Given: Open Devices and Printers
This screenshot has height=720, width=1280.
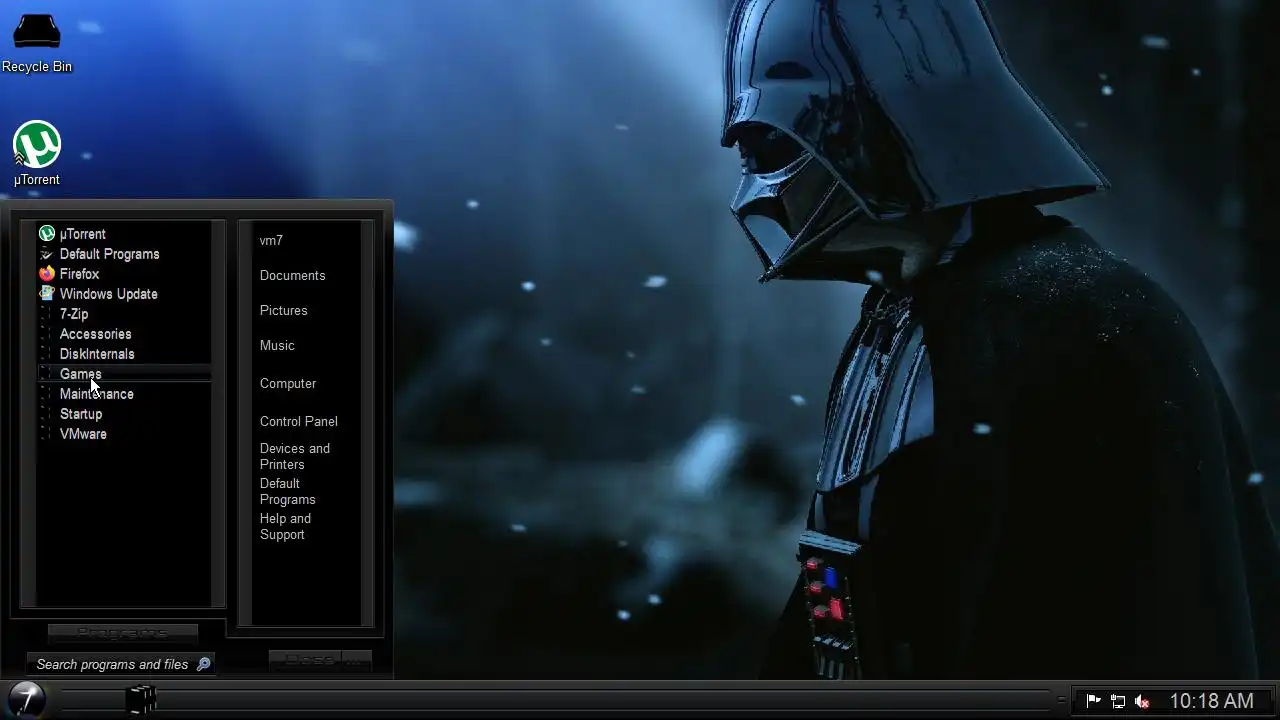Looking at the screenshot, I should (294, 457).
